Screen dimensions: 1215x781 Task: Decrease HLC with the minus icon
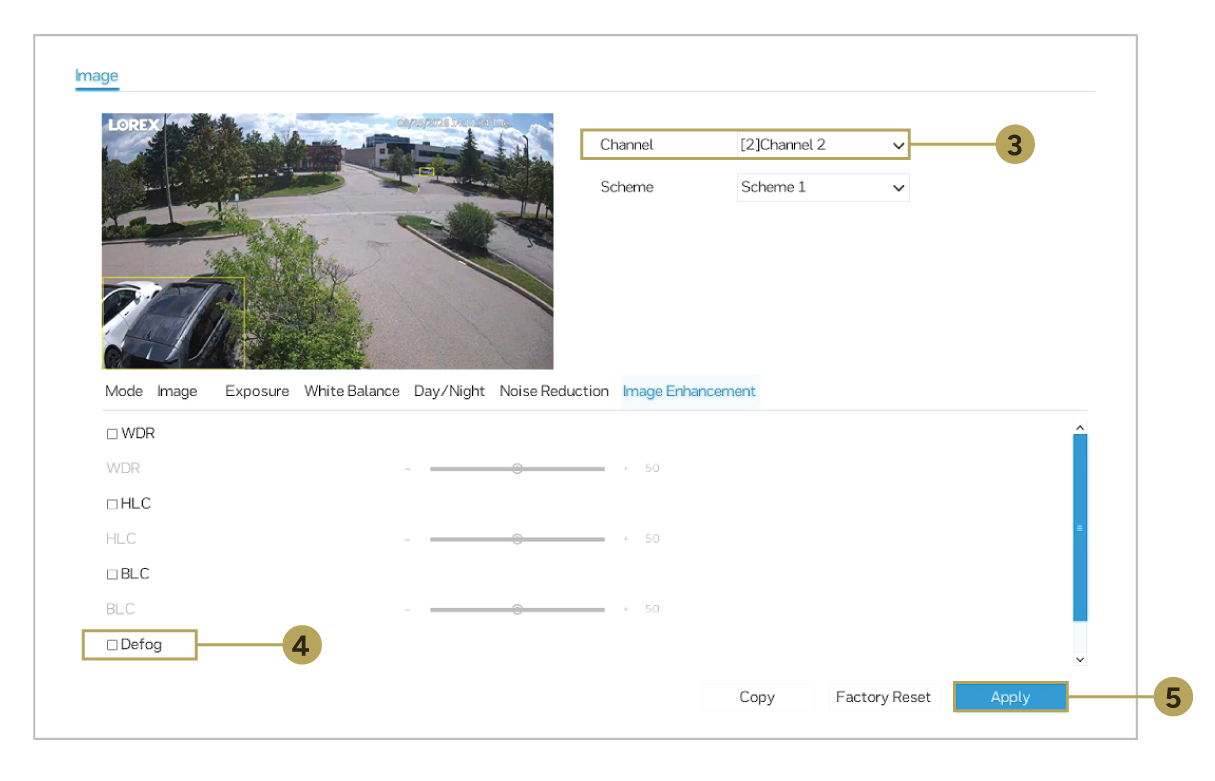pos(408,539)
